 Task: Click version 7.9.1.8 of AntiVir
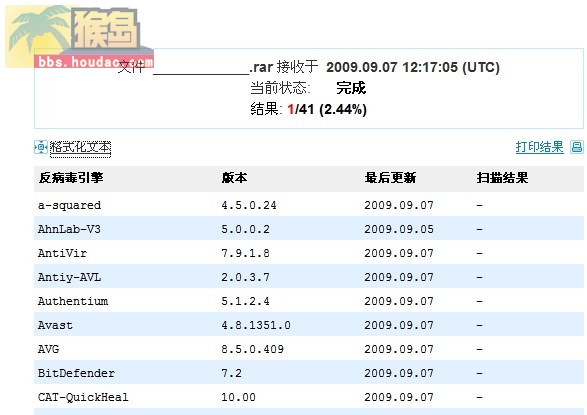pyautogui.click(x=245, y=253)
